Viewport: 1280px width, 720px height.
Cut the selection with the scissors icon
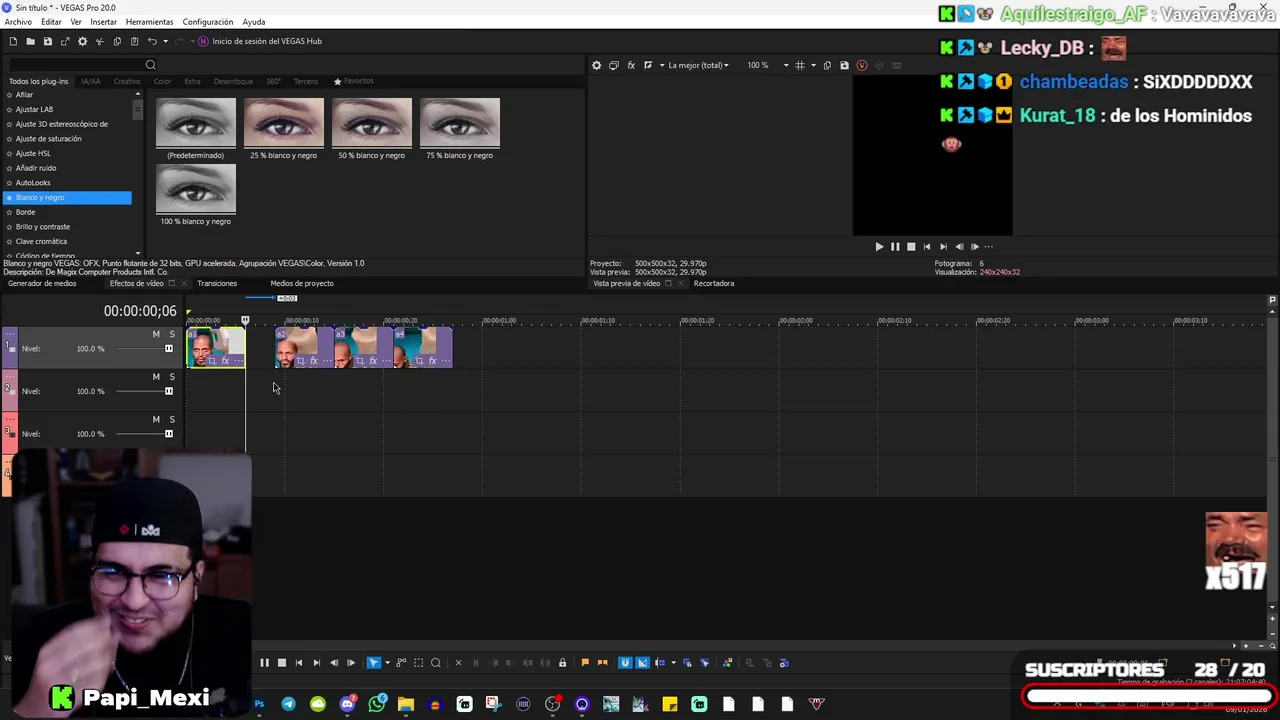coord(99,41)
